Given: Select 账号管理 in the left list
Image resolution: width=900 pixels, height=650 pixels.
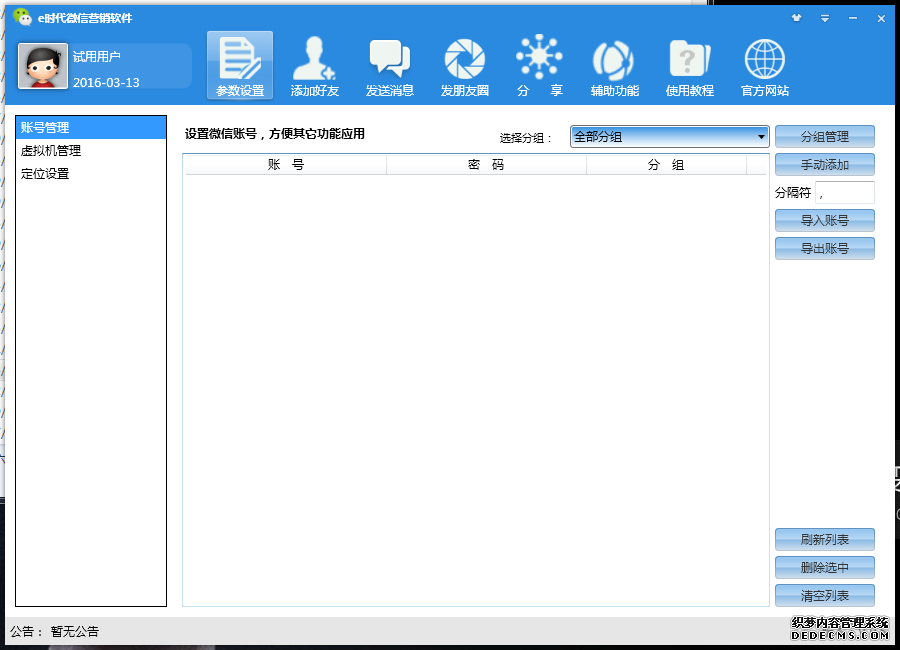Looking at the screenshot, I should pyautogui.click(x=91, y=127).
